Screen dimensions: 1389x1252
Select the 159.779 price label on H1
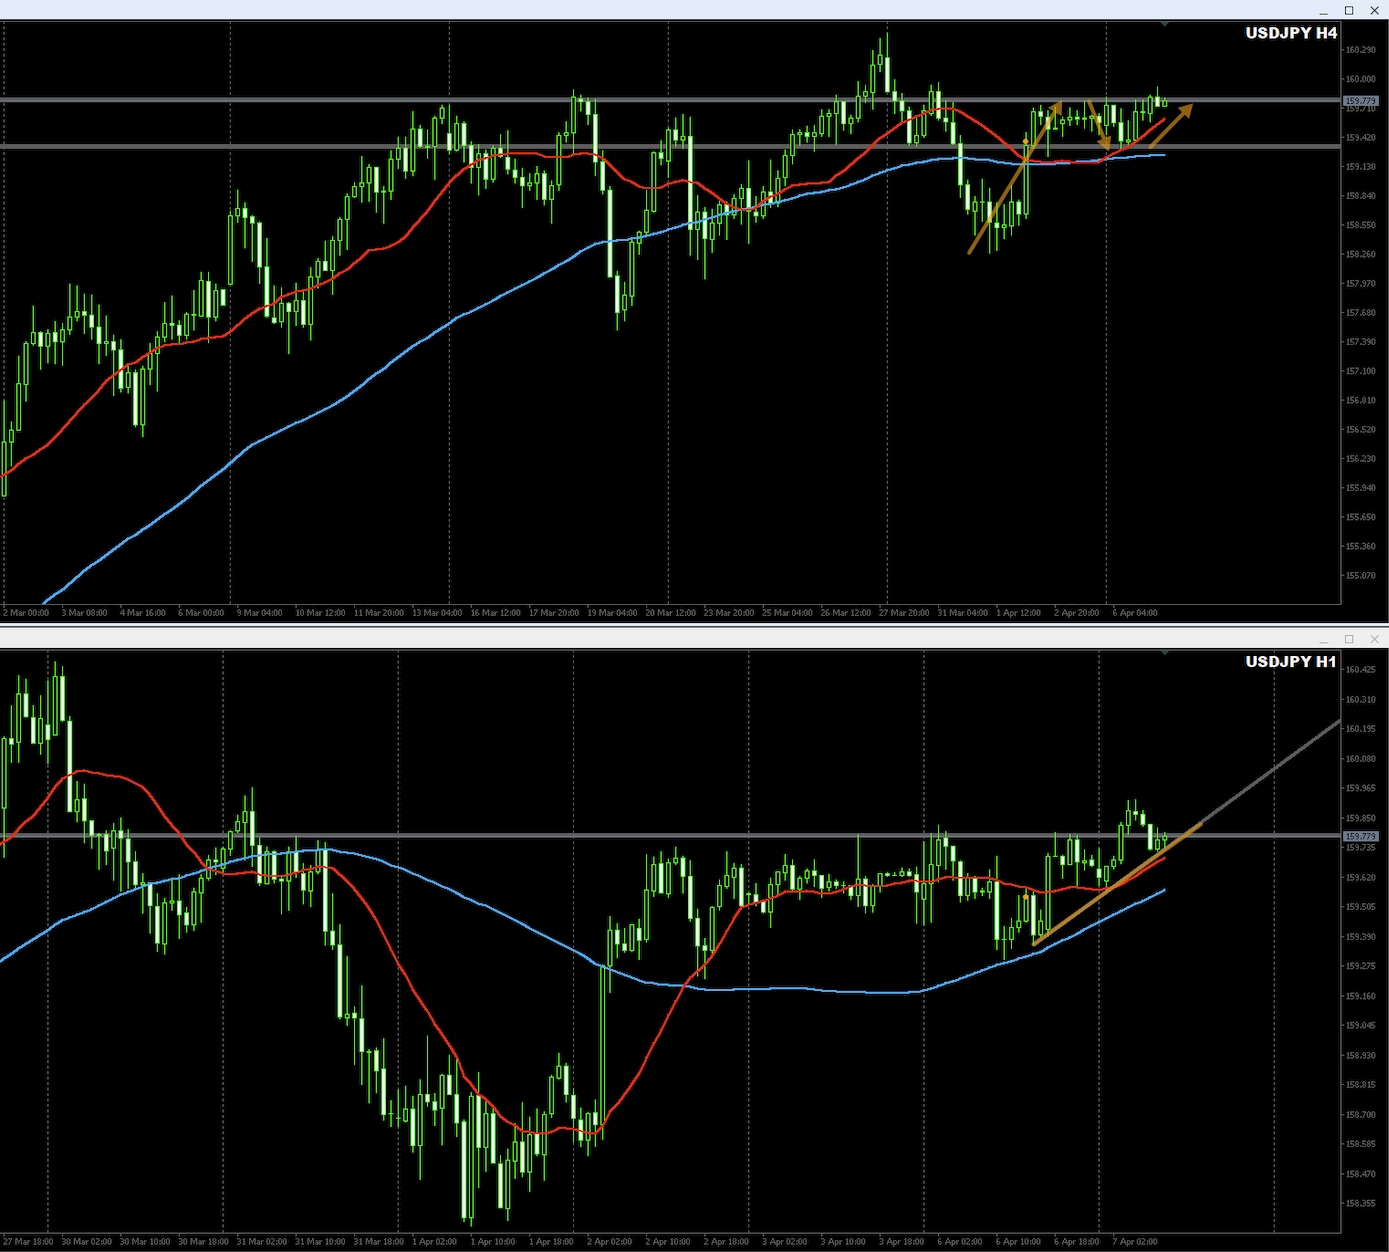[1360, 836]
